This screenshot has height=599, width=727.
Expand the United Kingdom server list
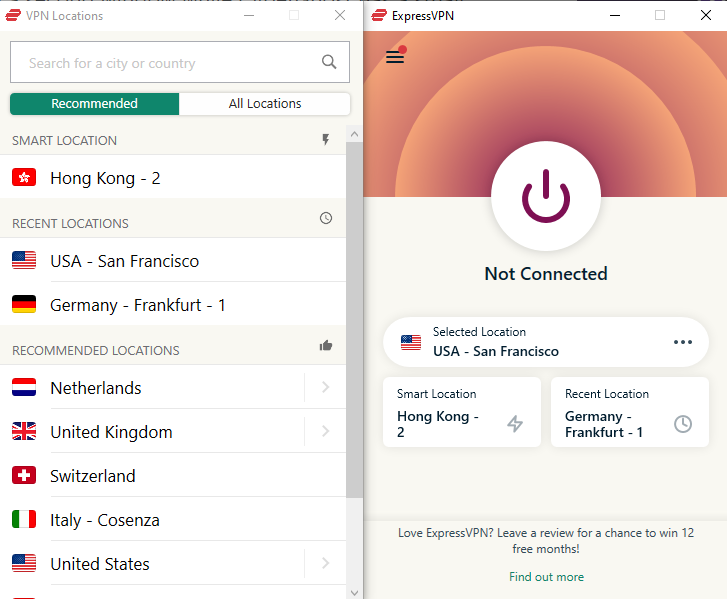325,431
